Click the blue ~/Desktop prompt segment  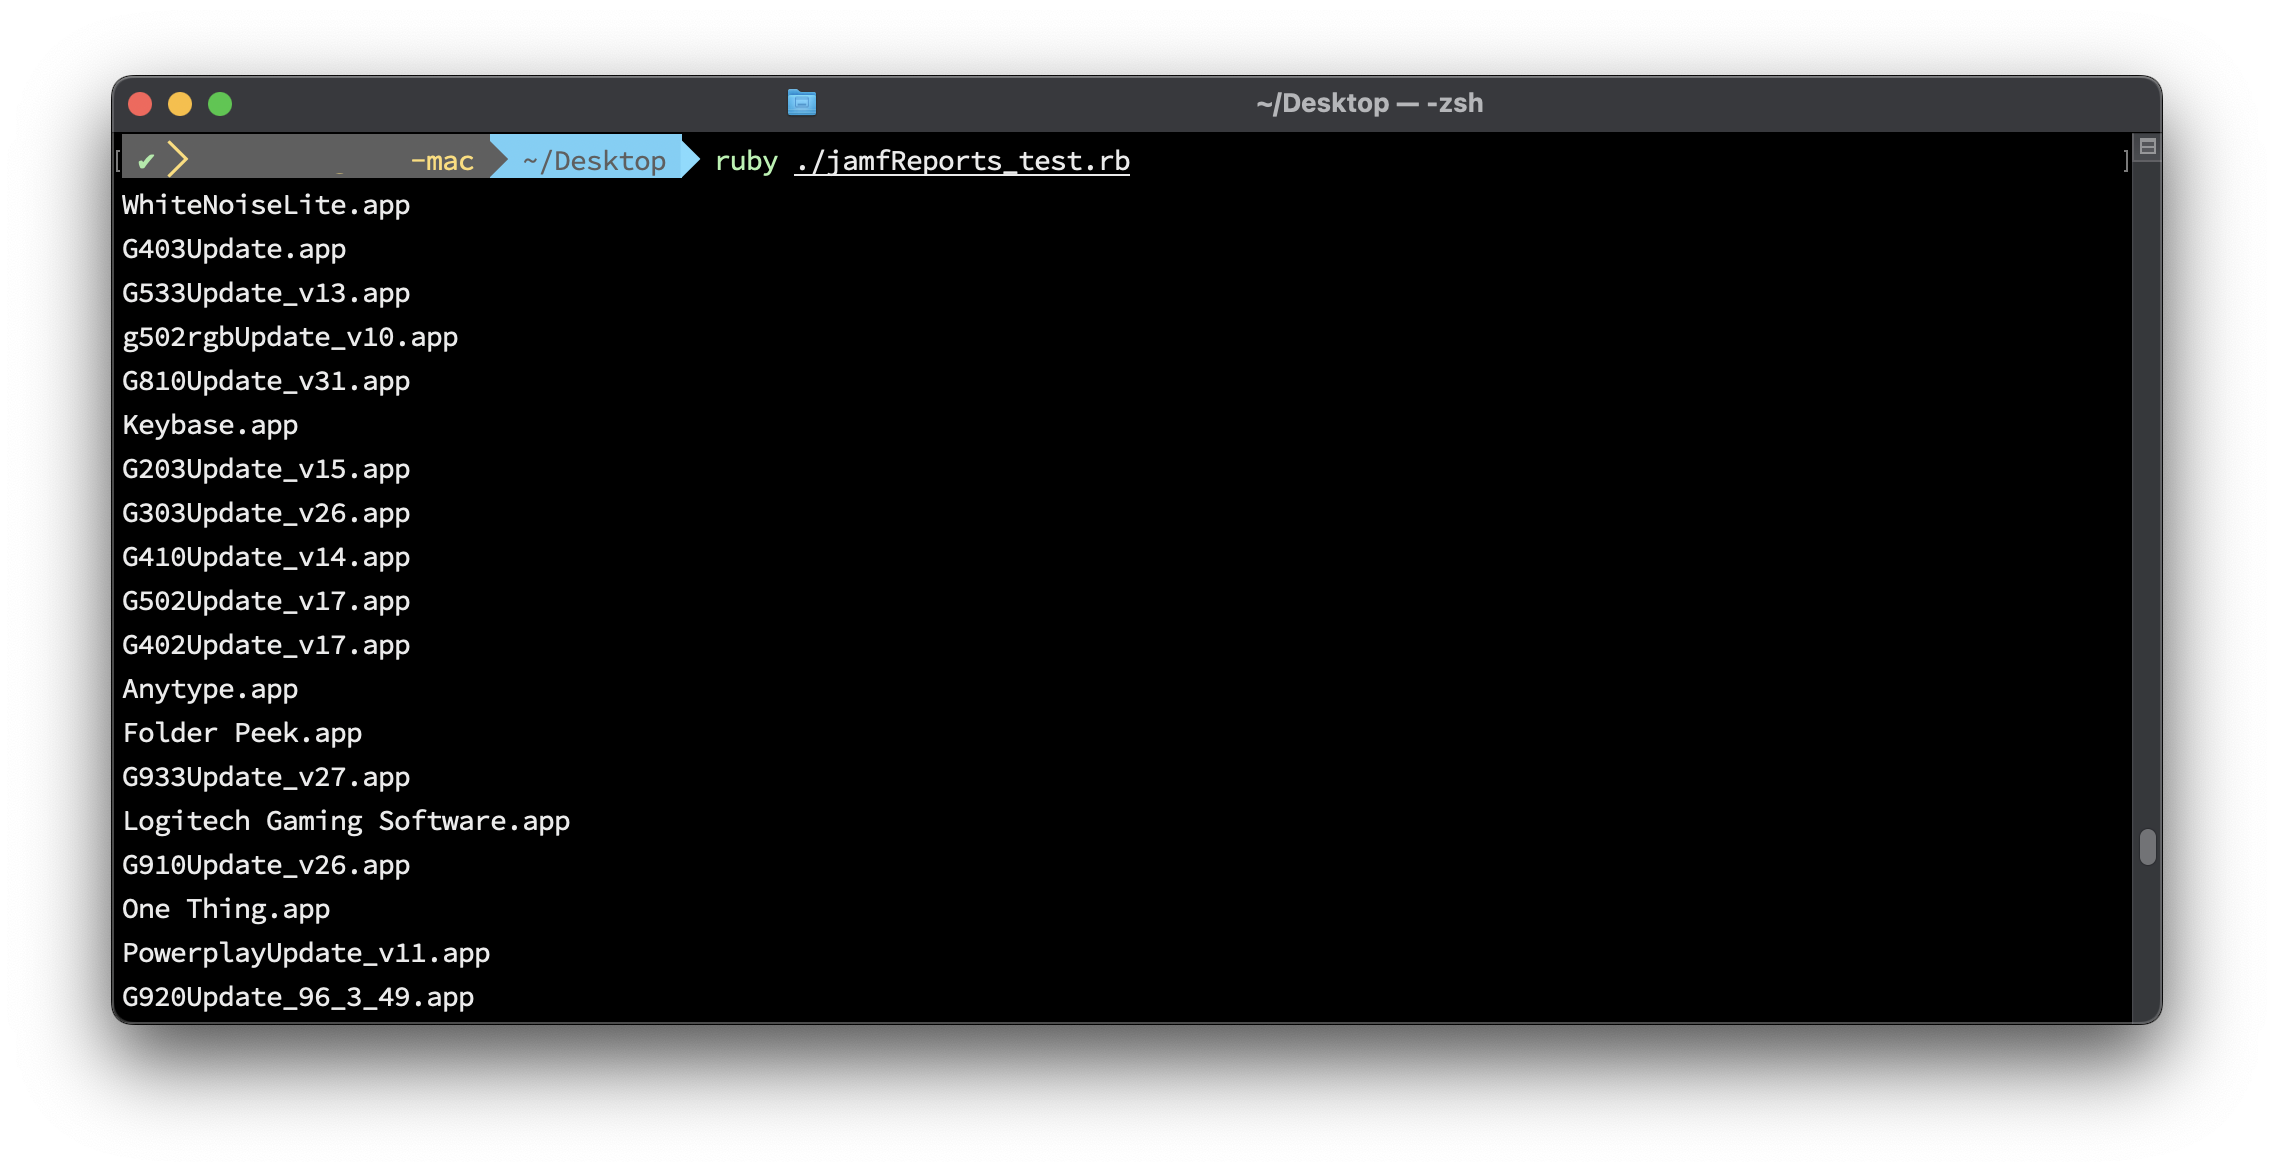(x=594, y=161)
